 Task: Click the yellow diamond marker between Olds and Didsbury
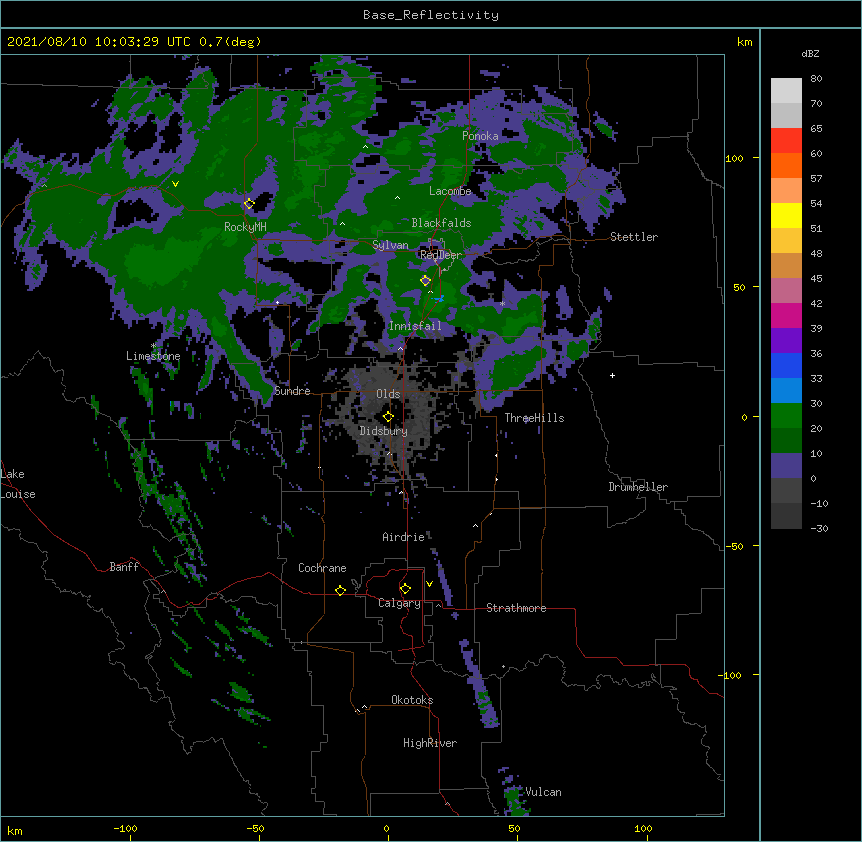point(388,417)
